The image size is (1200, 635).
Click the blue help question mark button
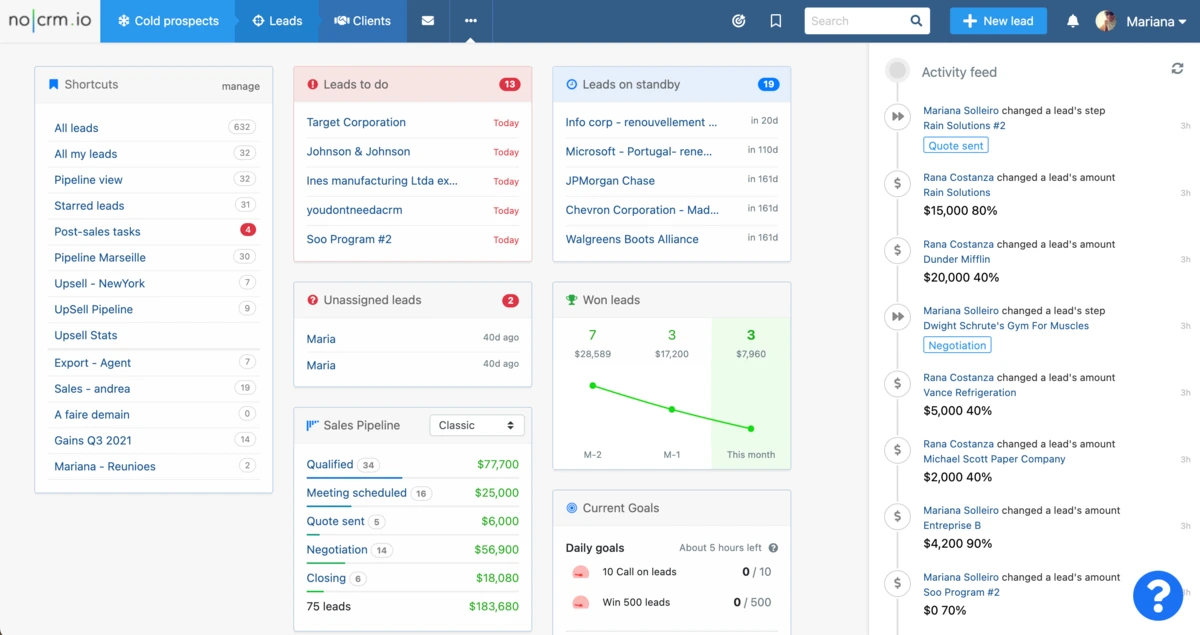[1158, 595]
